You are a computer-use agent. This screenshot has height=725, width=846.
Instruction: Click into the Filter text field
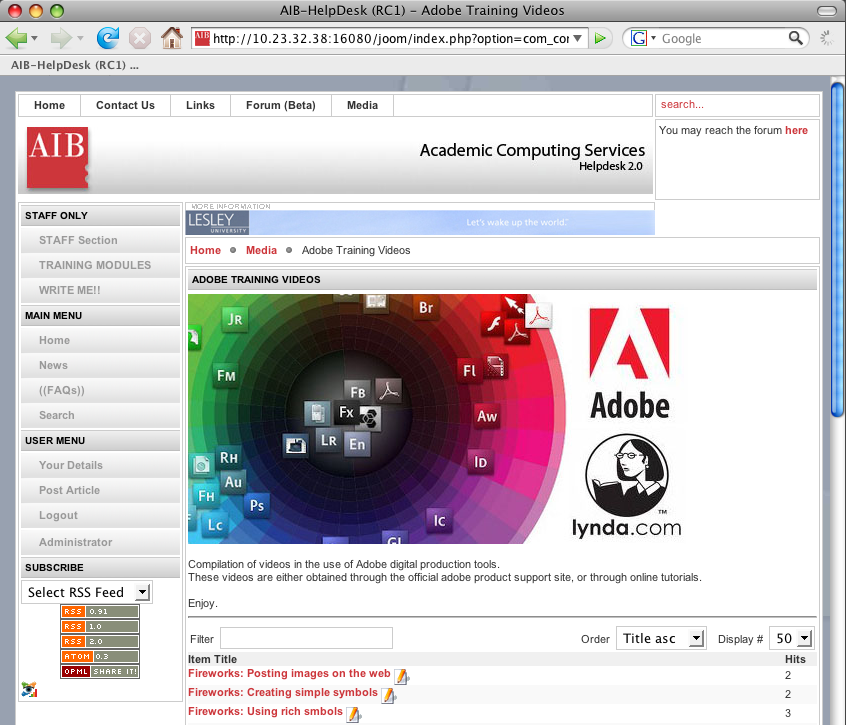pyautogui.click(x=306, y=638)
